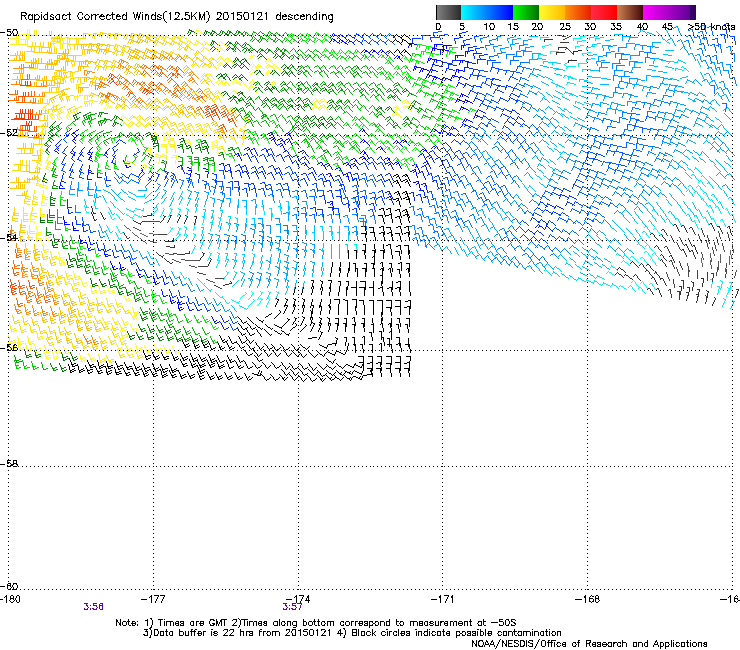Click the '-54' latitude axis label
Screen dimensions: 740x650
tap(9, 237)
